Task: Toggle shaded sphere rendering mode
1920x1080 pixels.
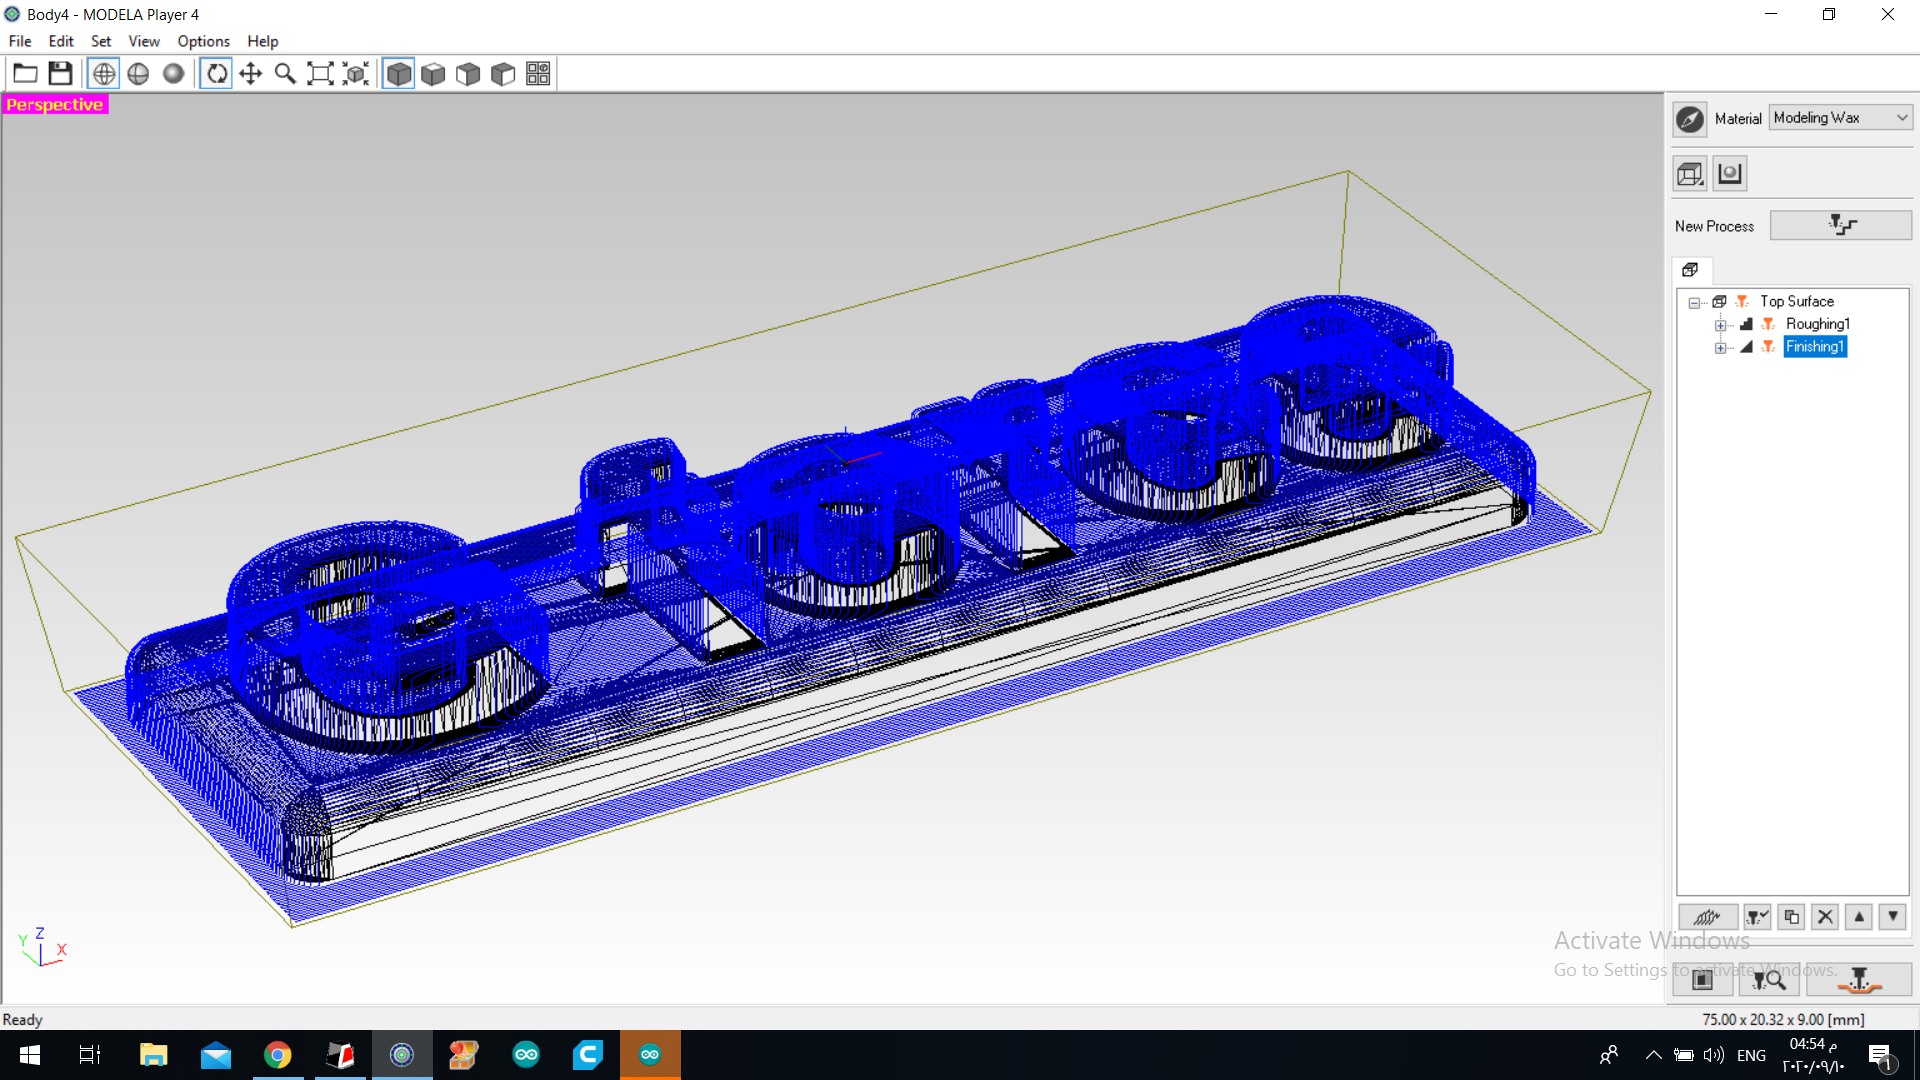Action: [x=173, y=74]
